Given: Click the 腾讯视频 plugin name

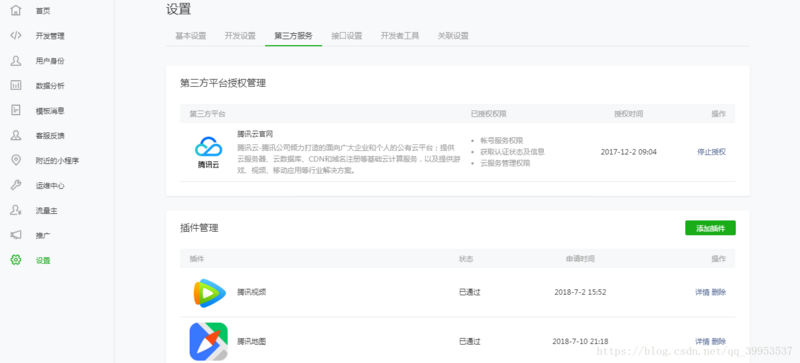Looking at the screenshot, I should tap(252, 292).
